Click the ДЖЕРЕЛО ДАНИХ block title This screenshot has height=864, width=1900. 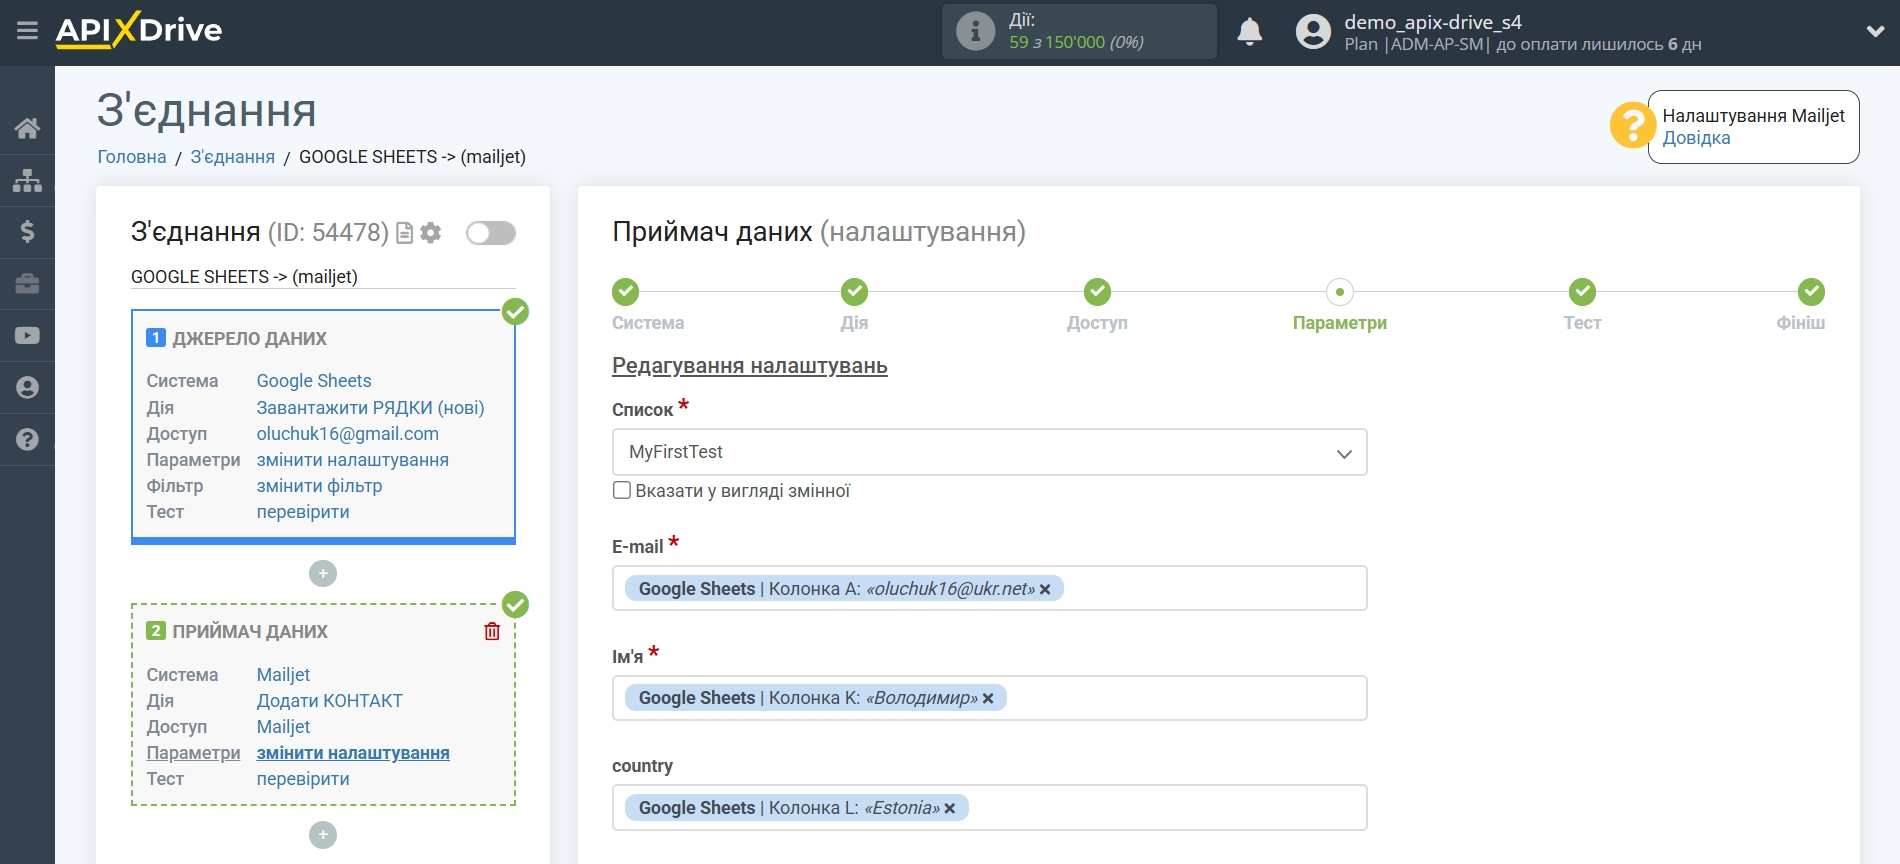pos(249,339)
